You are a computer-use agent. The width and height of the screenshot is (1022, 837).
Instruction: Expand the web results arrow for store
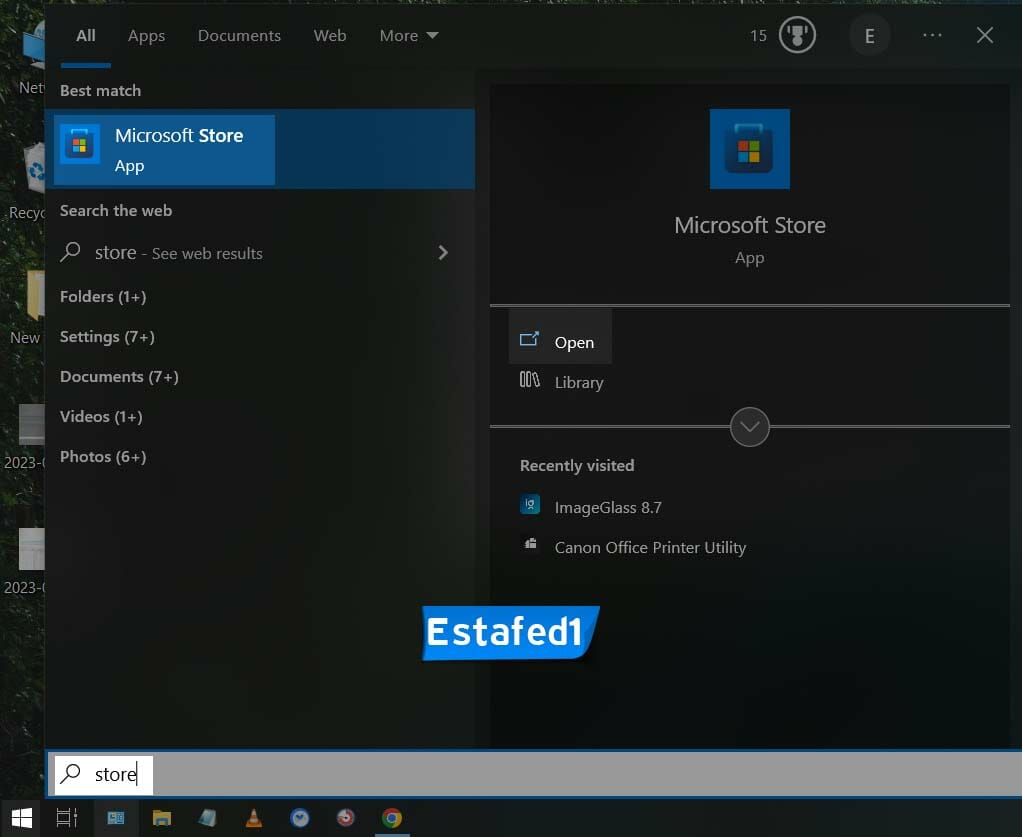pos(443,253)
